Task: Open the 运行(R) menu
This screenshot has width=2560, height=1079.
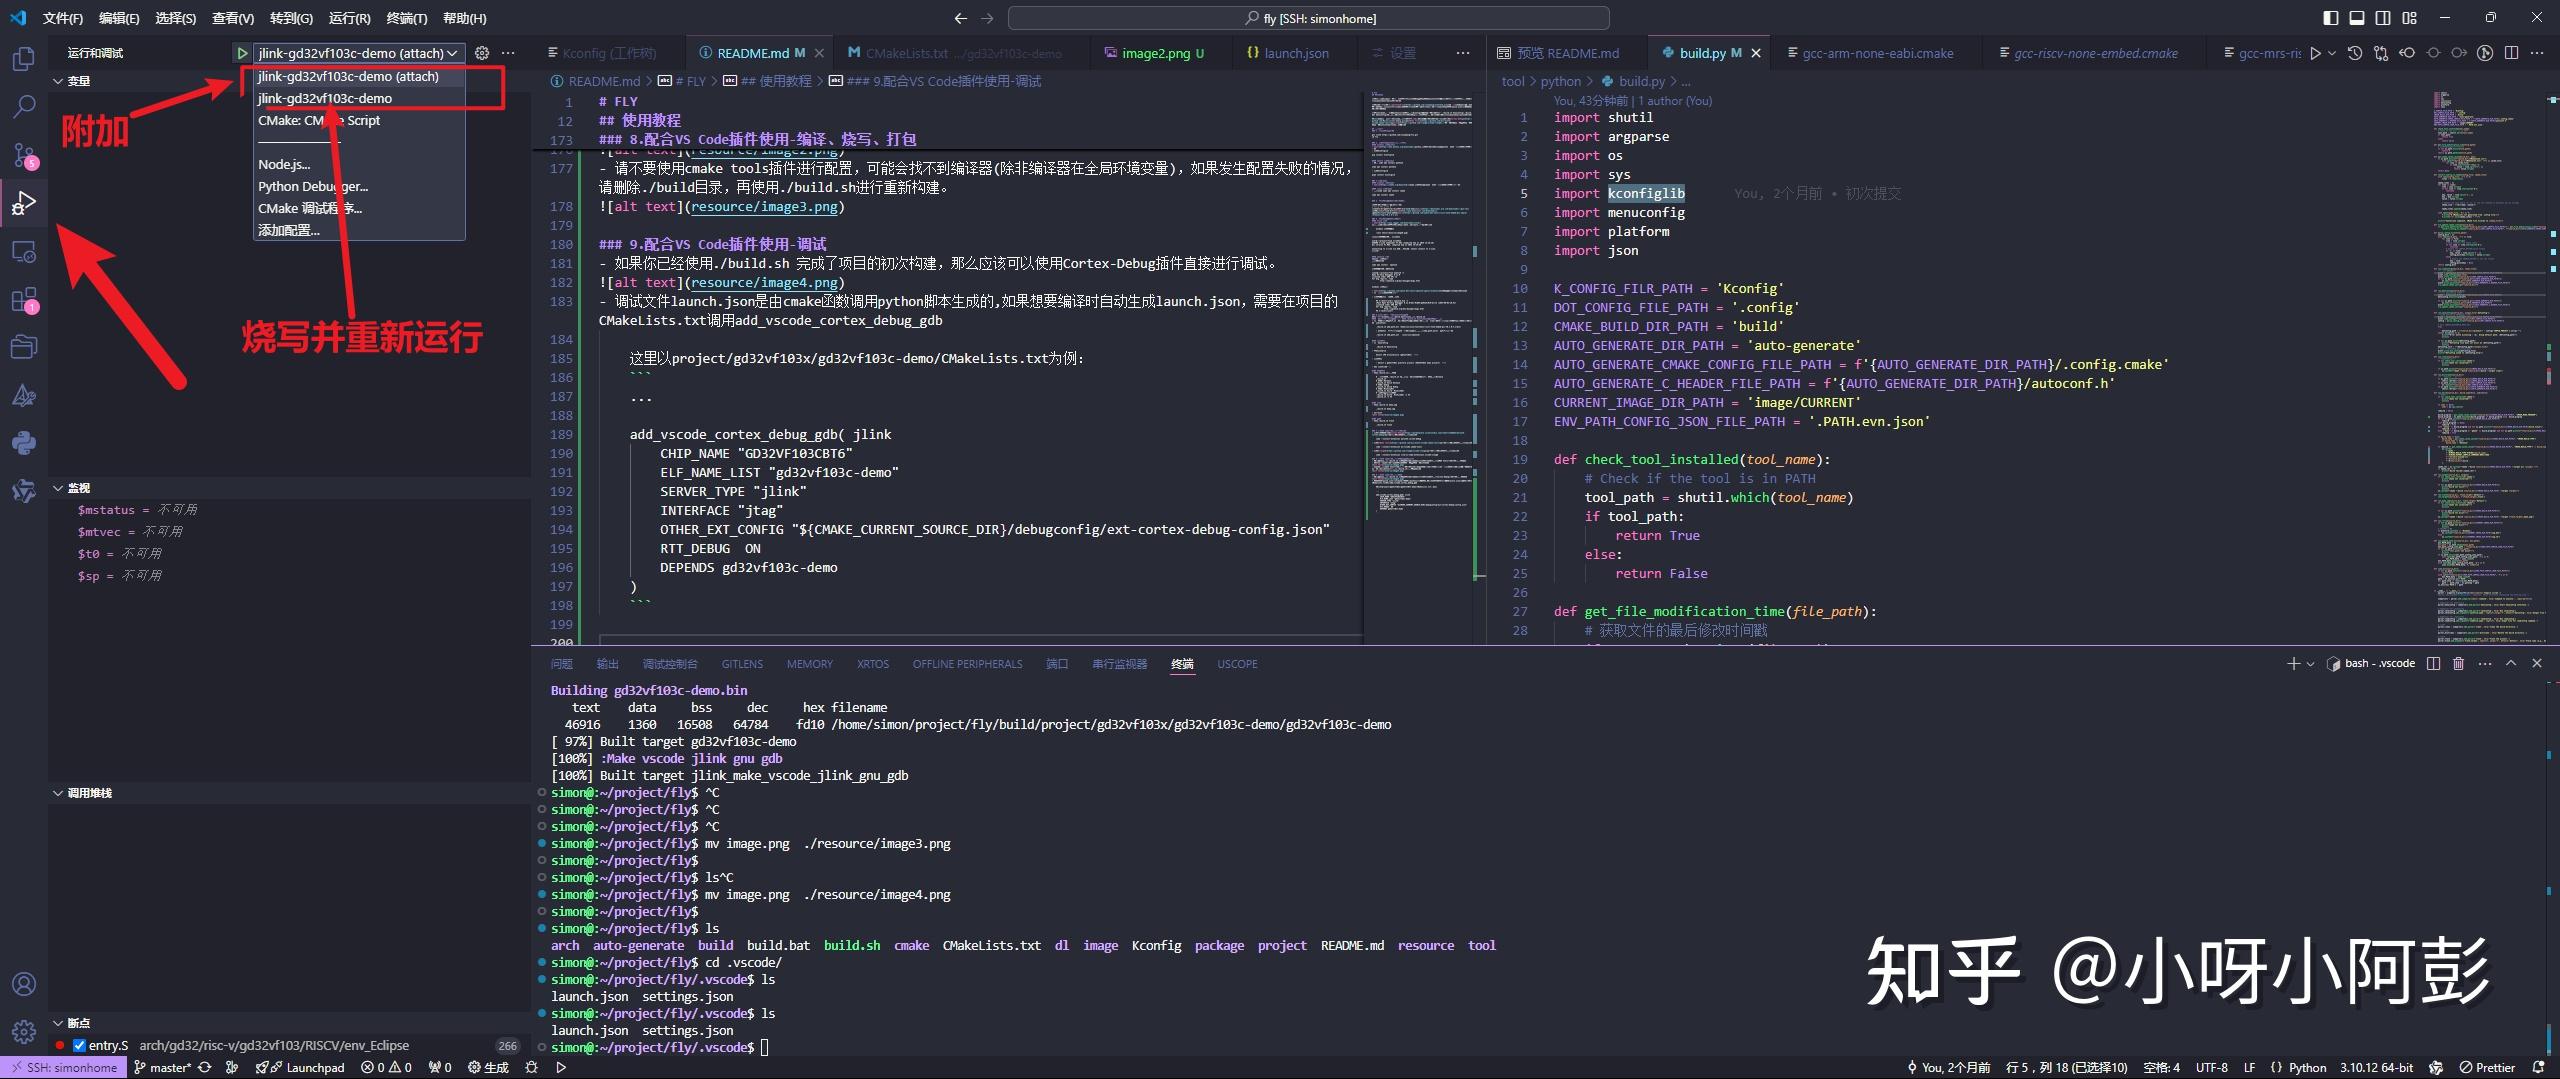Action: tap(348, 17)
